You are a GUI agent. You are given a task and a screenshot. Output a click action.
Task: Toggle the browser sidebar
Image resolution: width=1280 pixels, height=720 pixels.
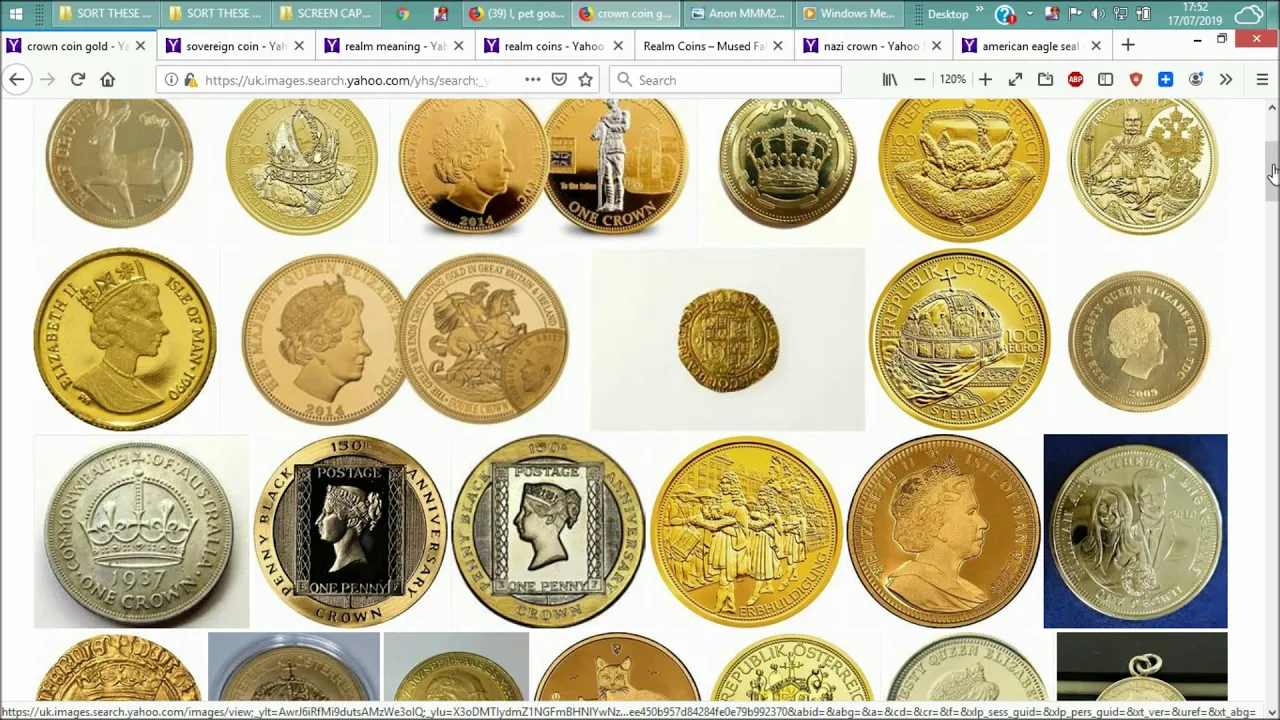pyautogui.click(x=1105, y=80)
